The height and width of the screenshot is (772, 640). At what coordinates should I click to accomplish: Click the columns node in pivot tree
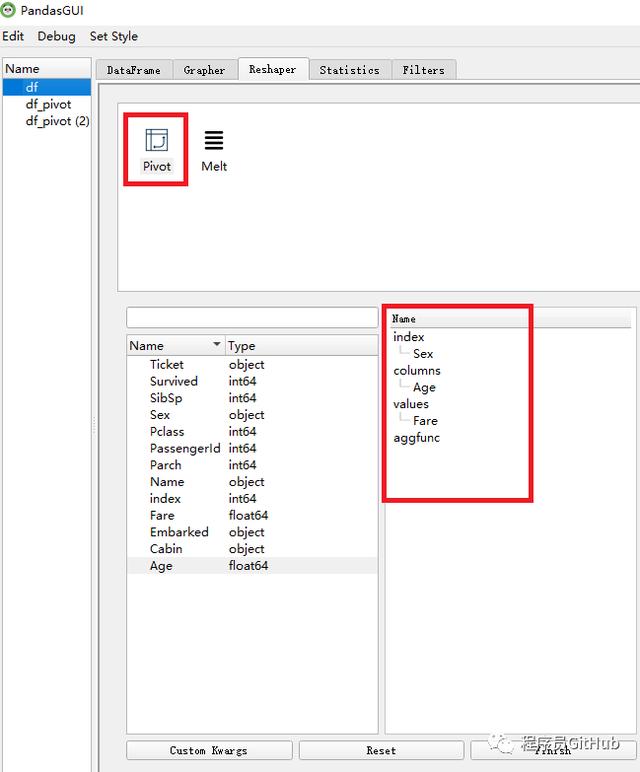(x=417, y=371)
